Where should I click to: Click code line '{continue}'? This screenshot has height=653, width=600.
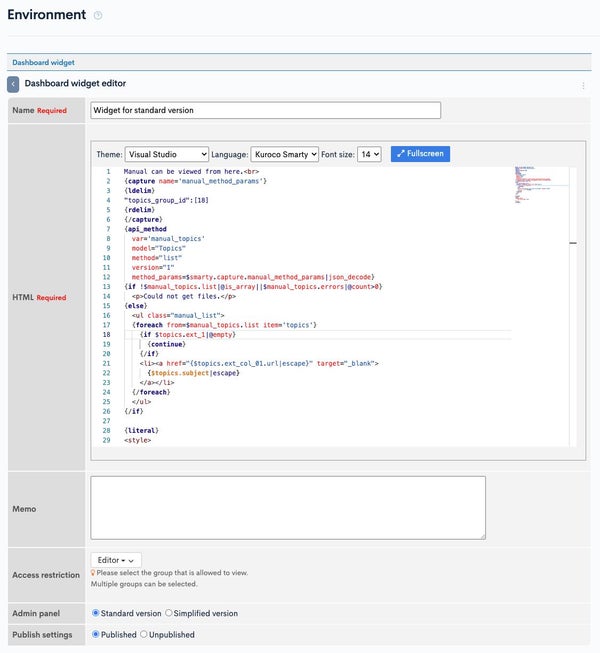(x=167, y=344)
